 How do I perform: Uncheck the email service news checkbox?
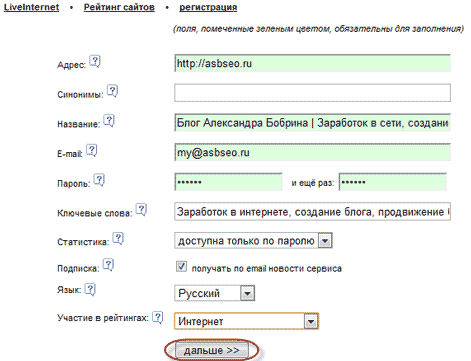181,267
